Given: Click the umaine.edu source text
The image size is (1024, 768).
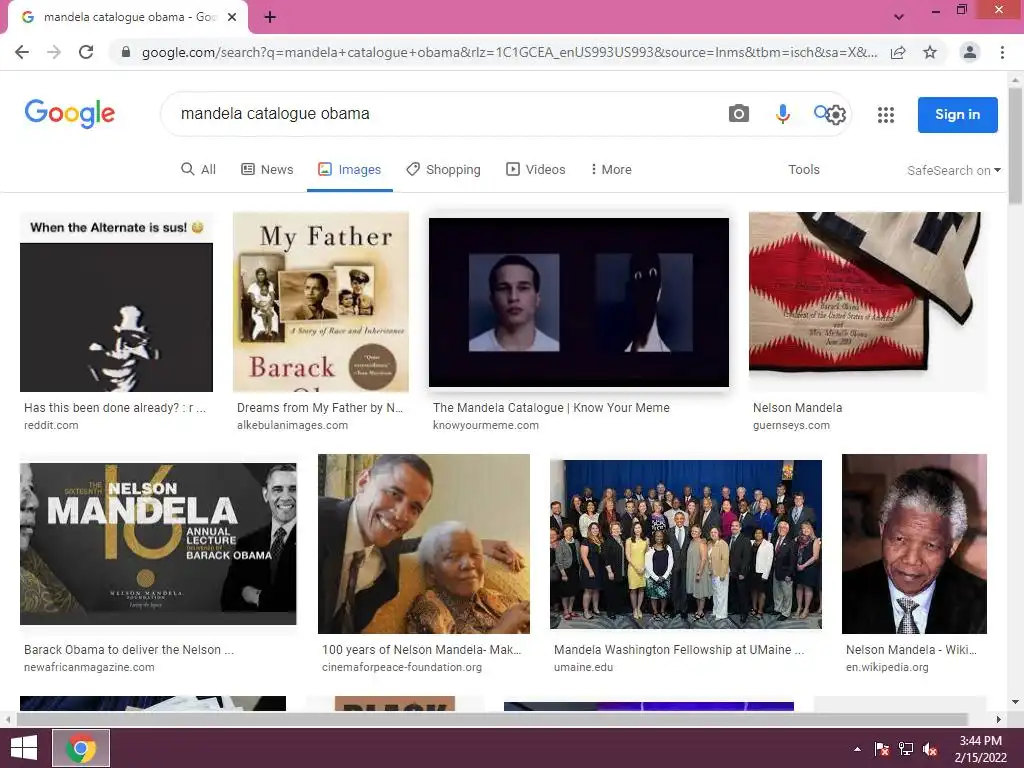Looking at the screenshot, I should 583,667.
